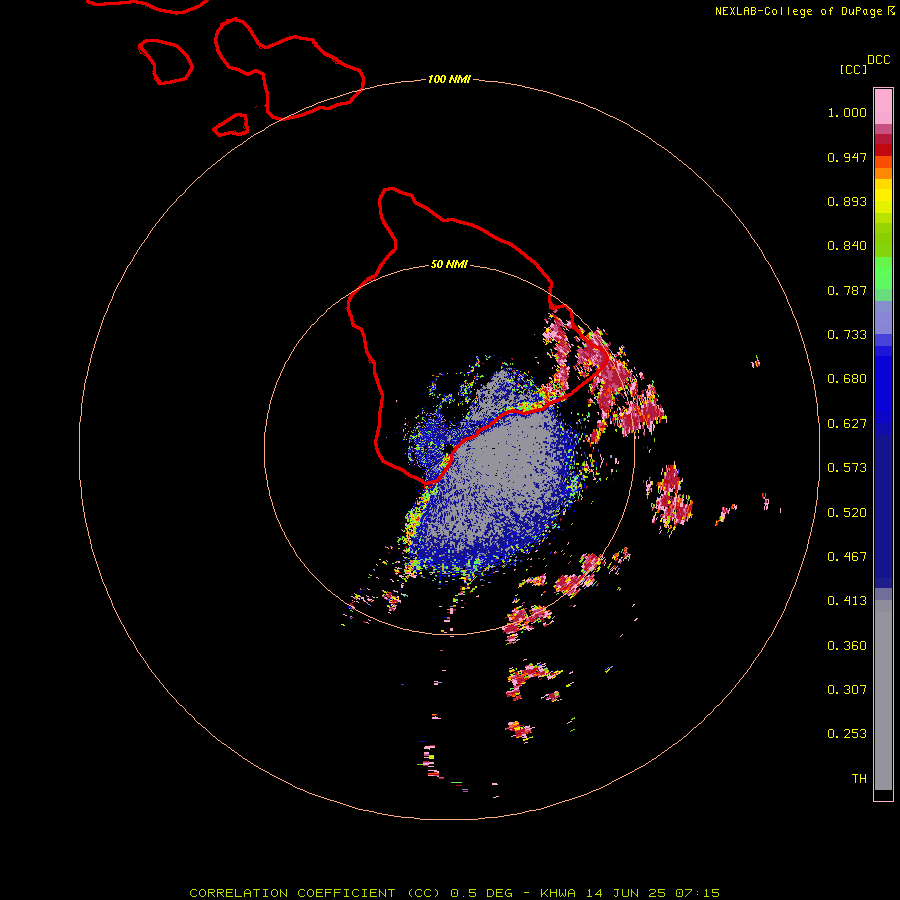Select the 0.627 scale value

847,424
